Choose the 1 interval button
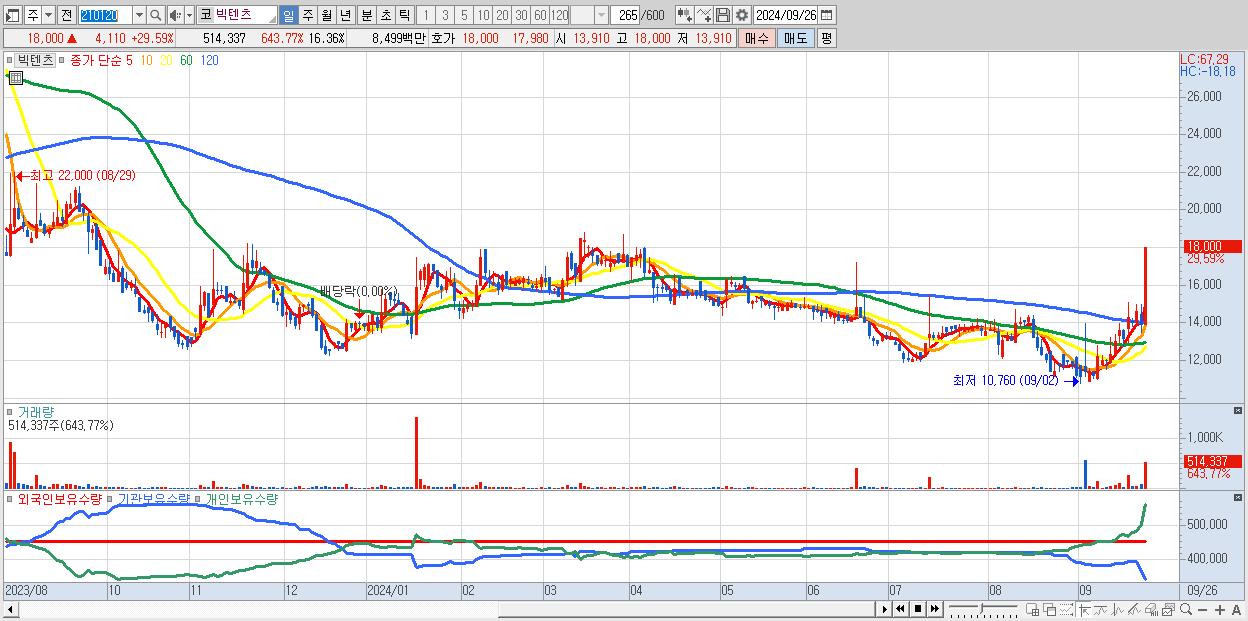The width and height of the screenshot is (1248, 621). click(x=425, y=15)
